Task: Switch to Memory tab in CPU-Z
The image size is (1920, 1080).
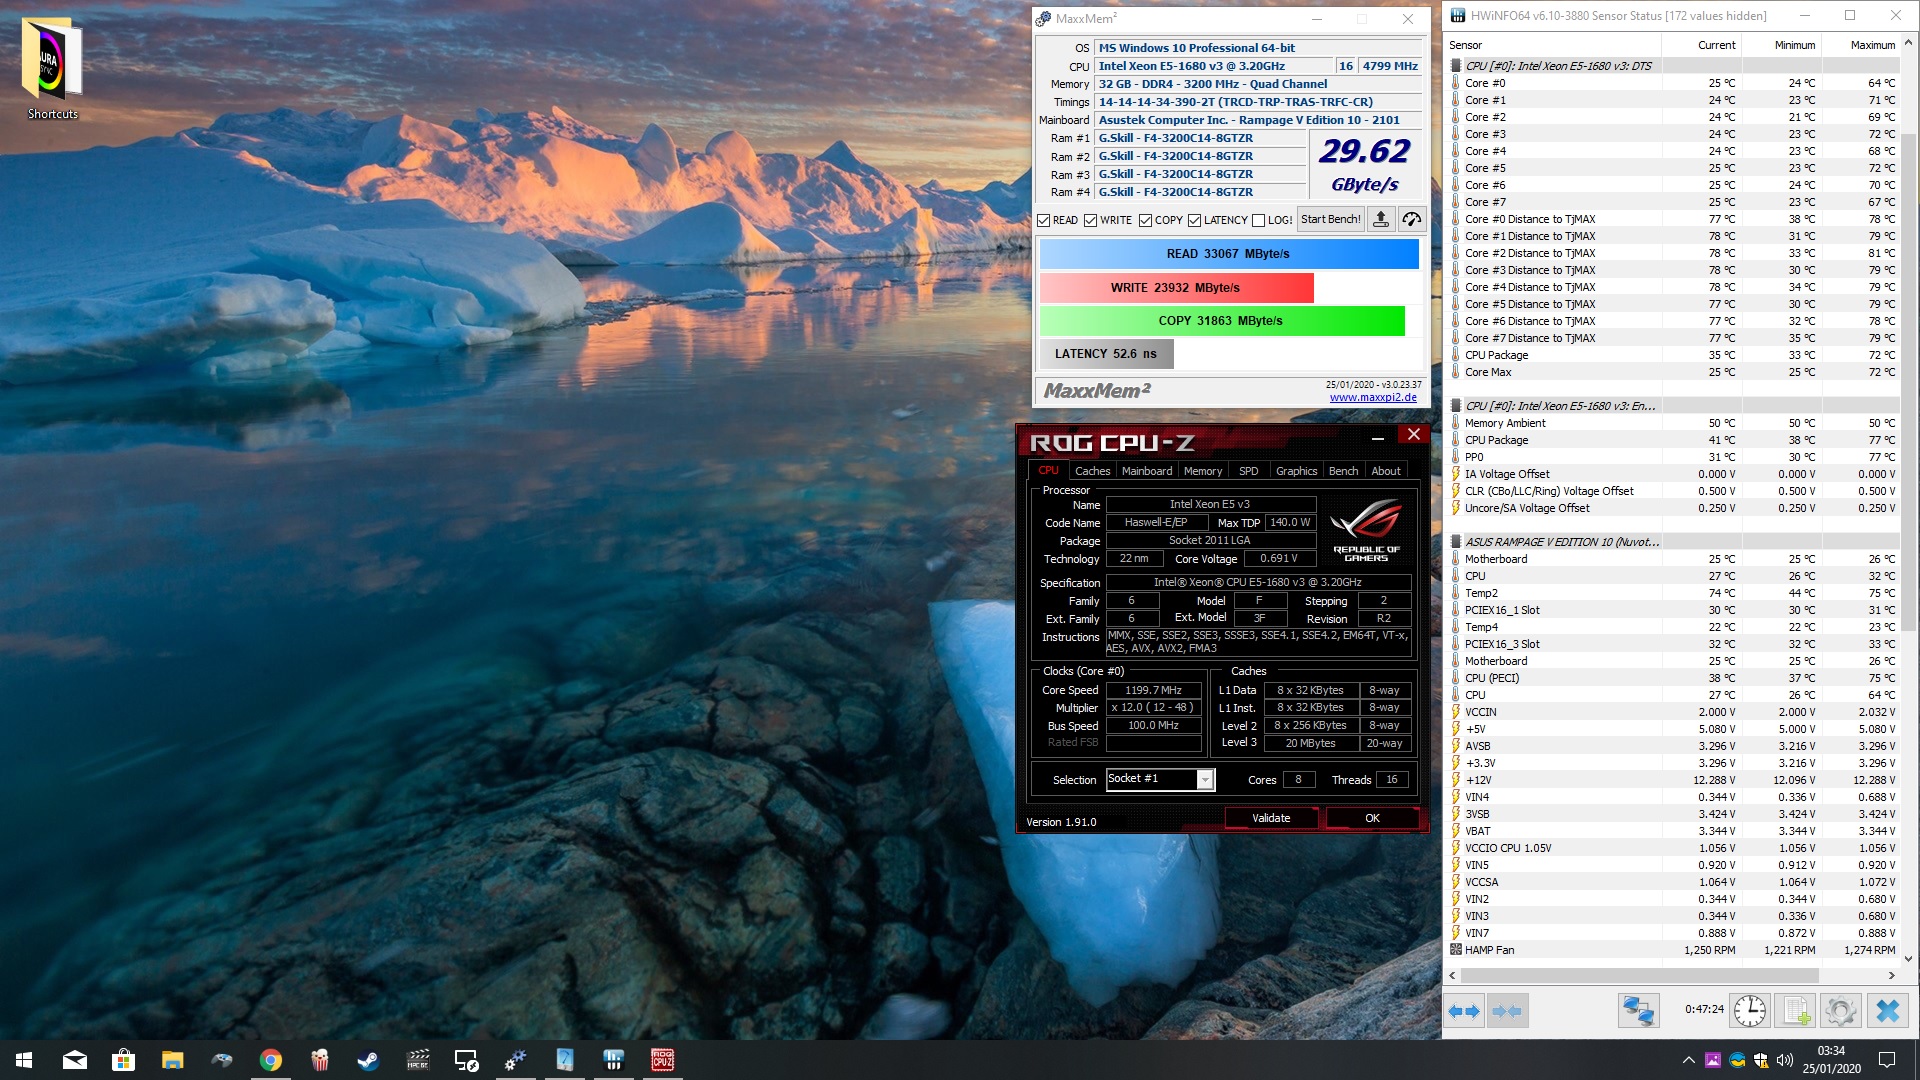Action: [1203, 471]
